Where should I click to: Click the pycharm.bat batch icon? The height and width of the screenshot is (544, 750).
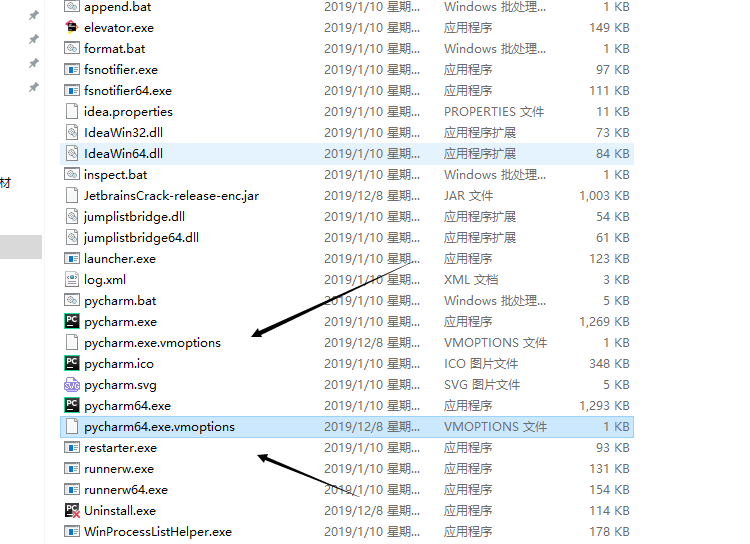tap(72, 300)
